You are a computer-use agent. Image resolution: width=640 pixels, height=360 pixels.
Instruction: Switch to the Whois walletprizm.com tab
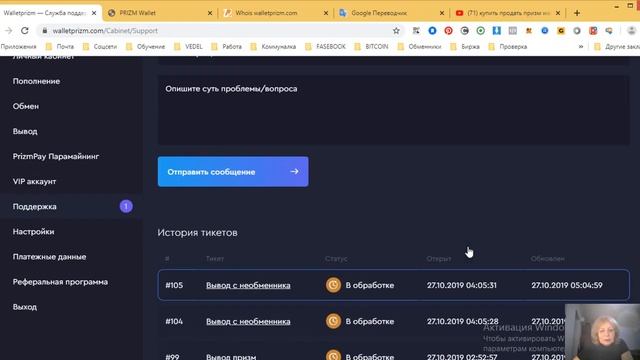tap(276, 13)
